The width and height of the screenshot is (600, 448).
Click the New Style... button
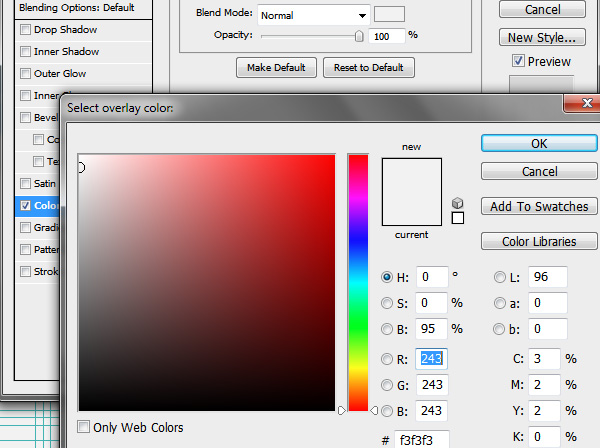[x=542, y=37]
